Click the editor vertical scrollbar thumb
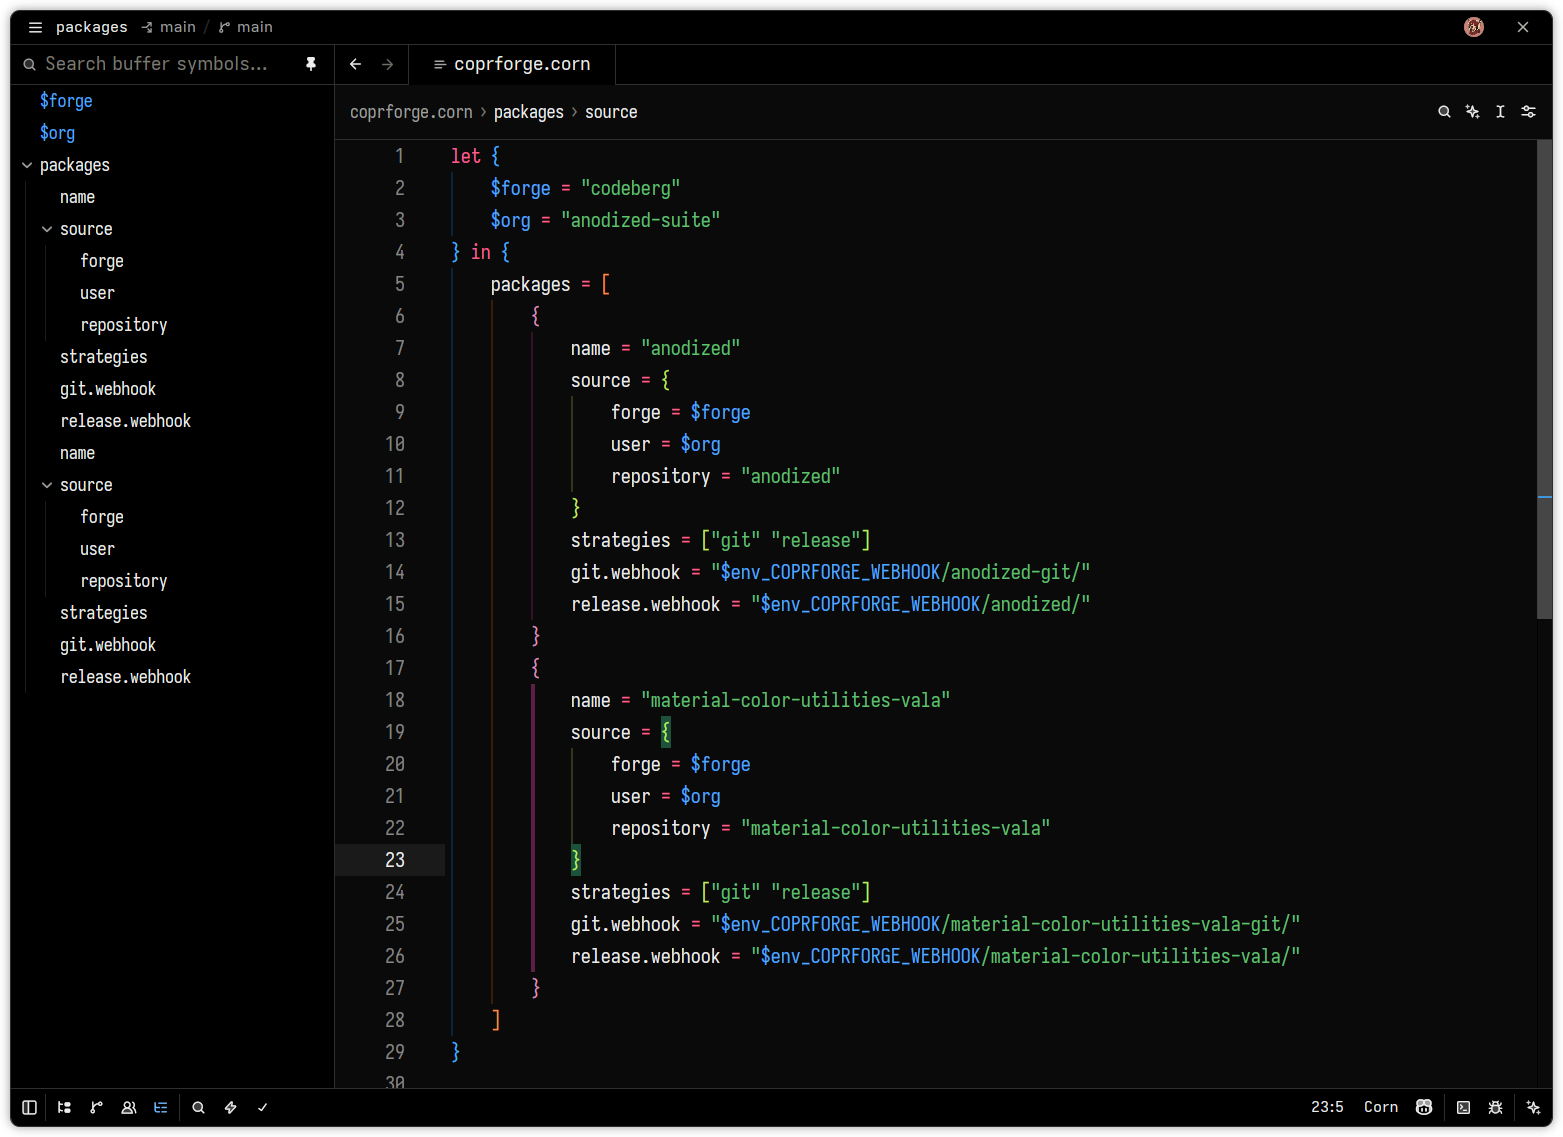Image resolution: width=1563 pixels, height=1137 pixels. point(1545,380)
